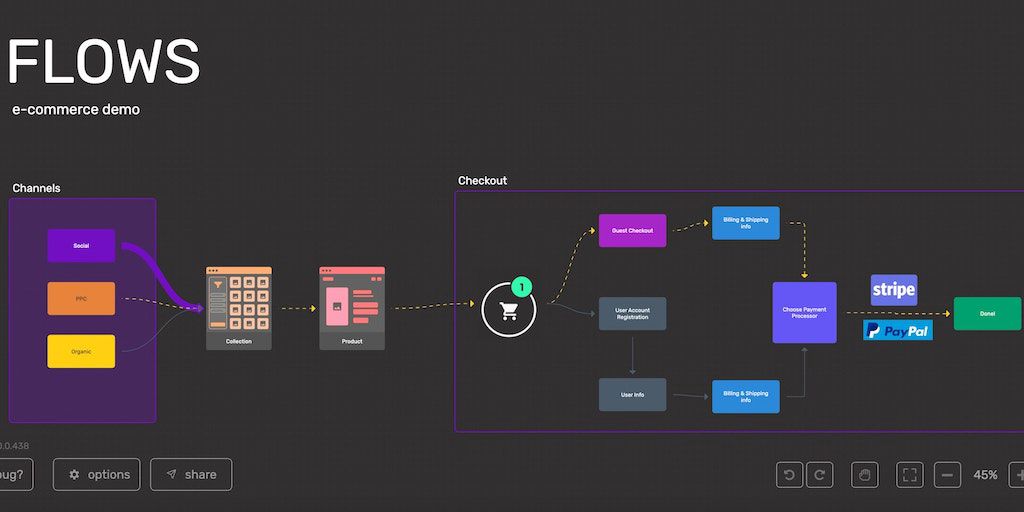Select Billing & Shipping node after User Info
1024x512 pixels.
tap(746, 396)
